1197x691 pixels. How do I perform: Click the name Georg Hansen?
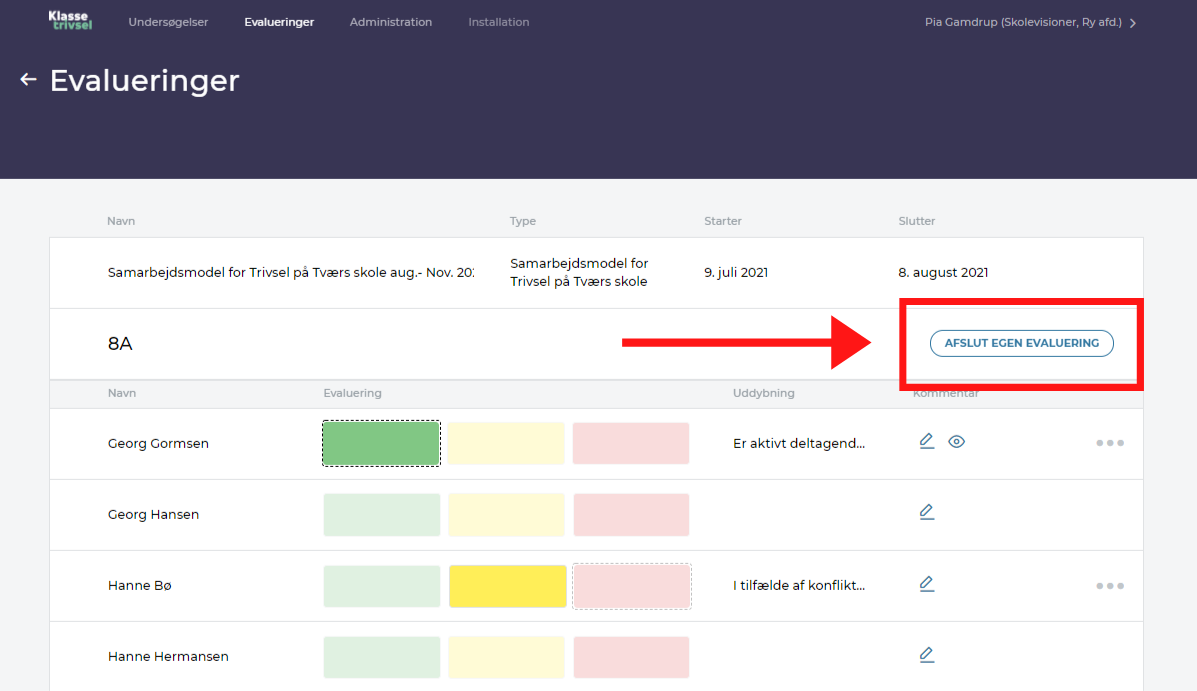153,515
